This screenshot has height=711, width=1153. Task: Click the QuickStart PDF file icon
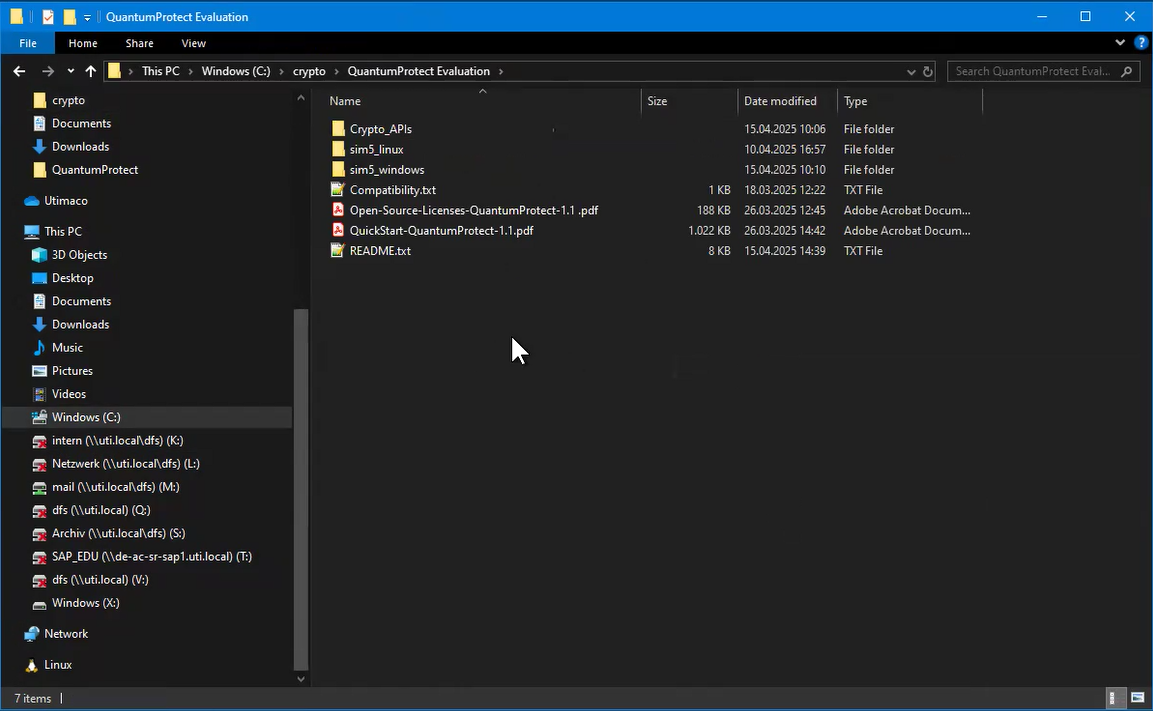click(x=338, y=230)
